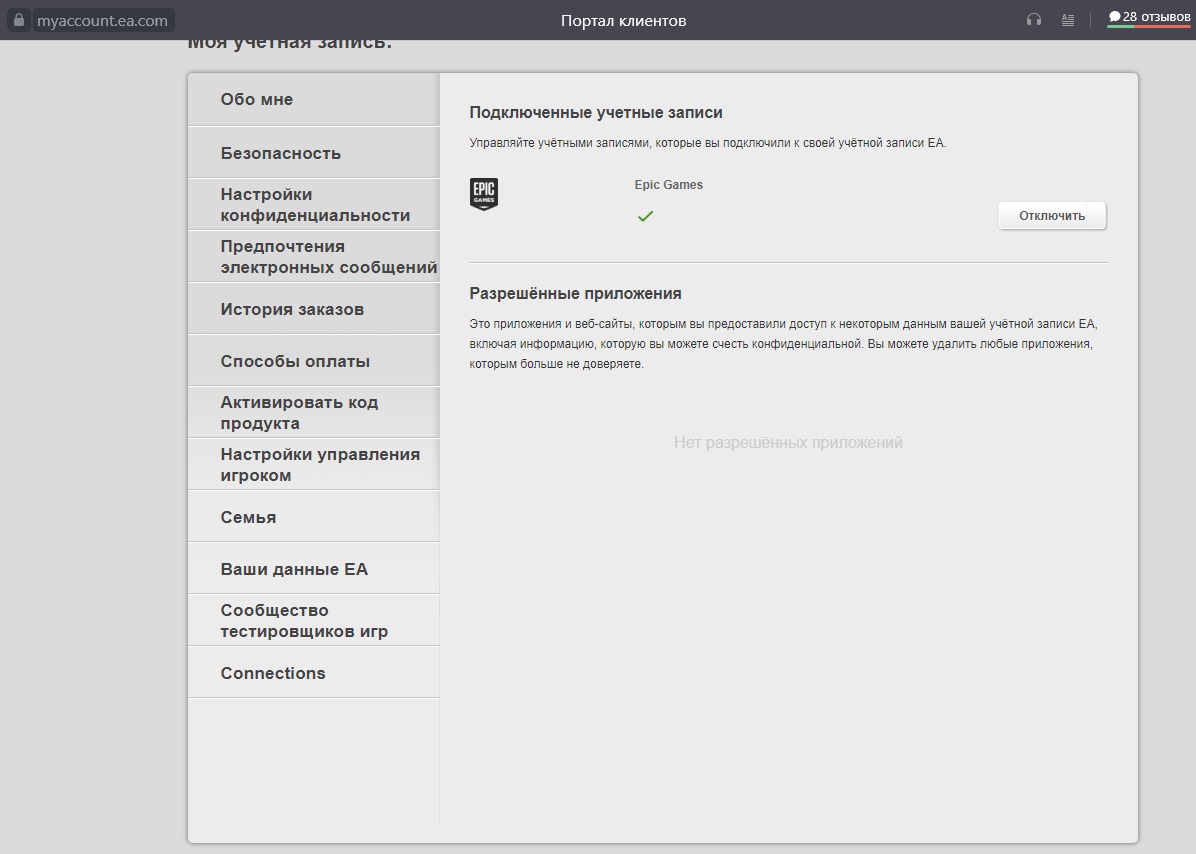The width and height of the screenshot is (1196, 854).
Task: Click the lock icon beside the address
Action: (19, 20)
